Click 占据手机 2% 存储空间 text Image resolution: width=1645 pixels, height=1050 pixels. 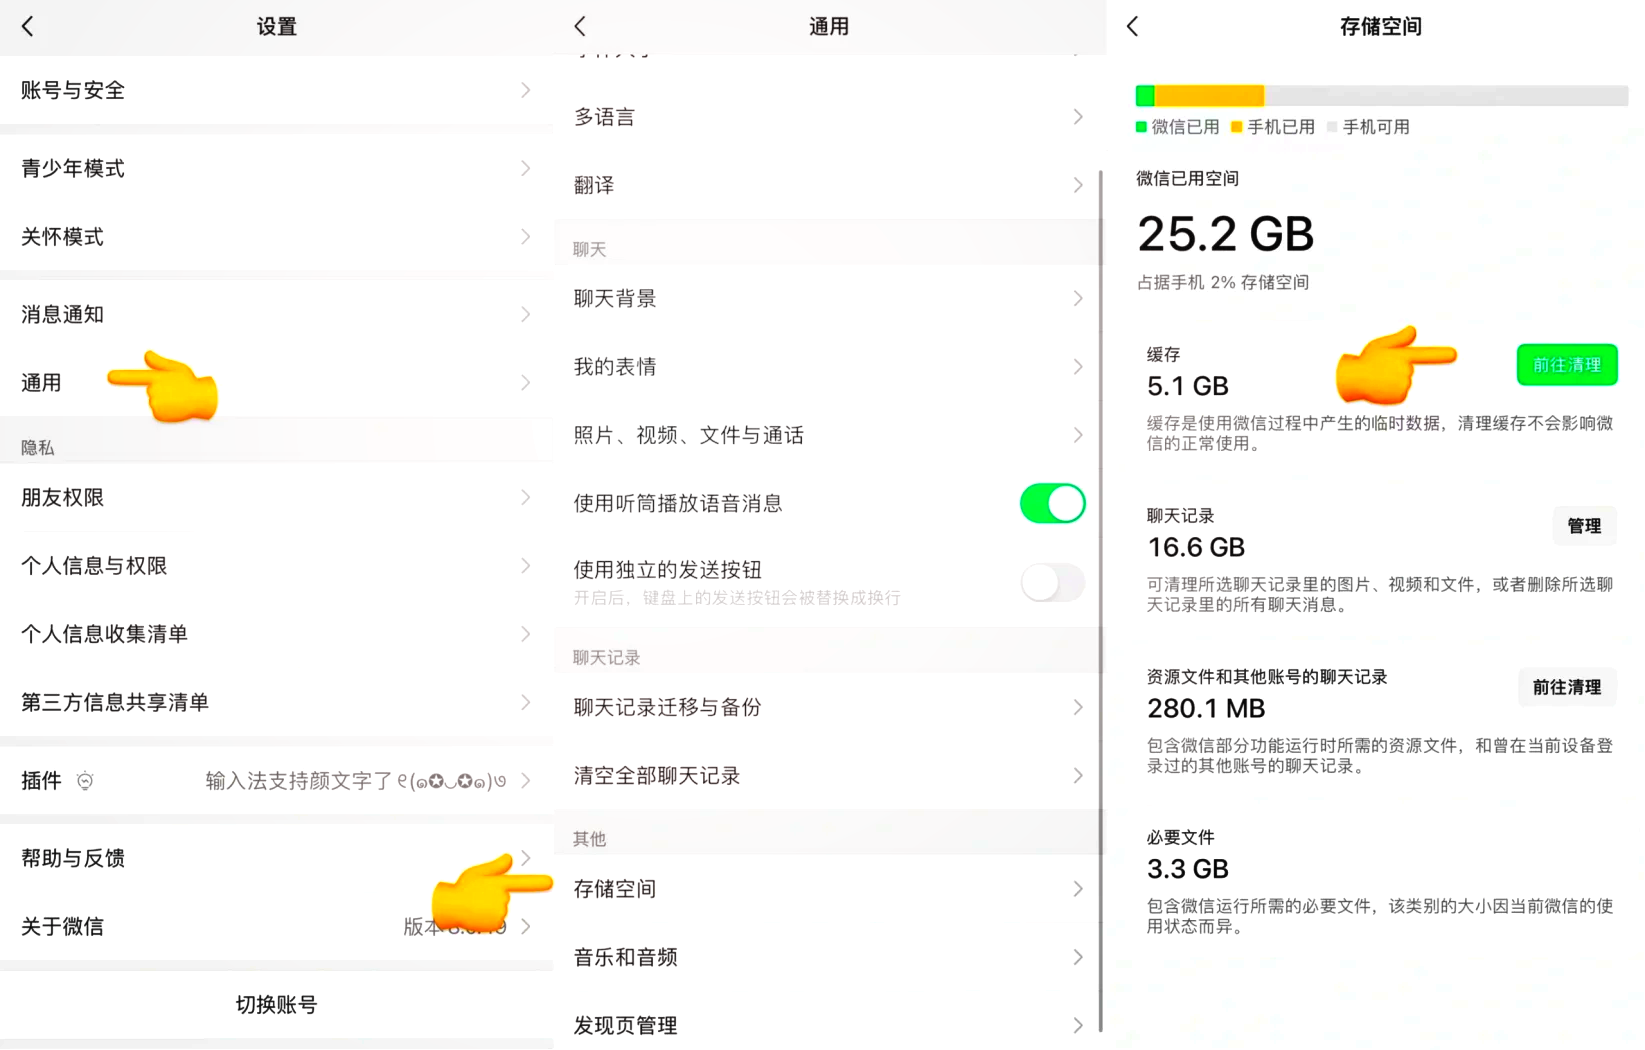click(x=1223, y=282)
